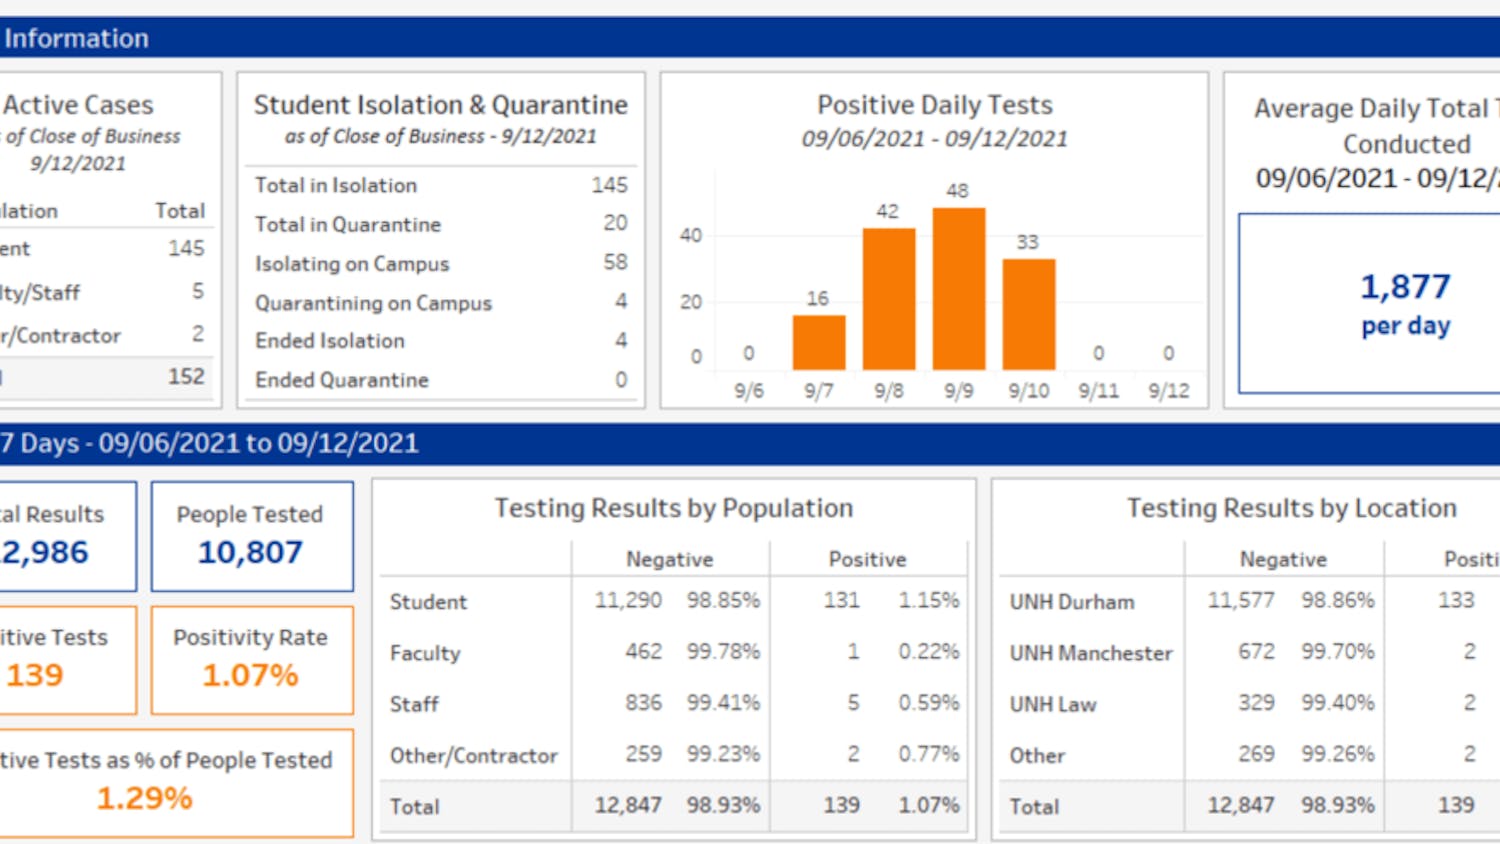Select the Isolating on Campus row
The height and width of the screenshot is (844, 1500).
coord(440,263)
